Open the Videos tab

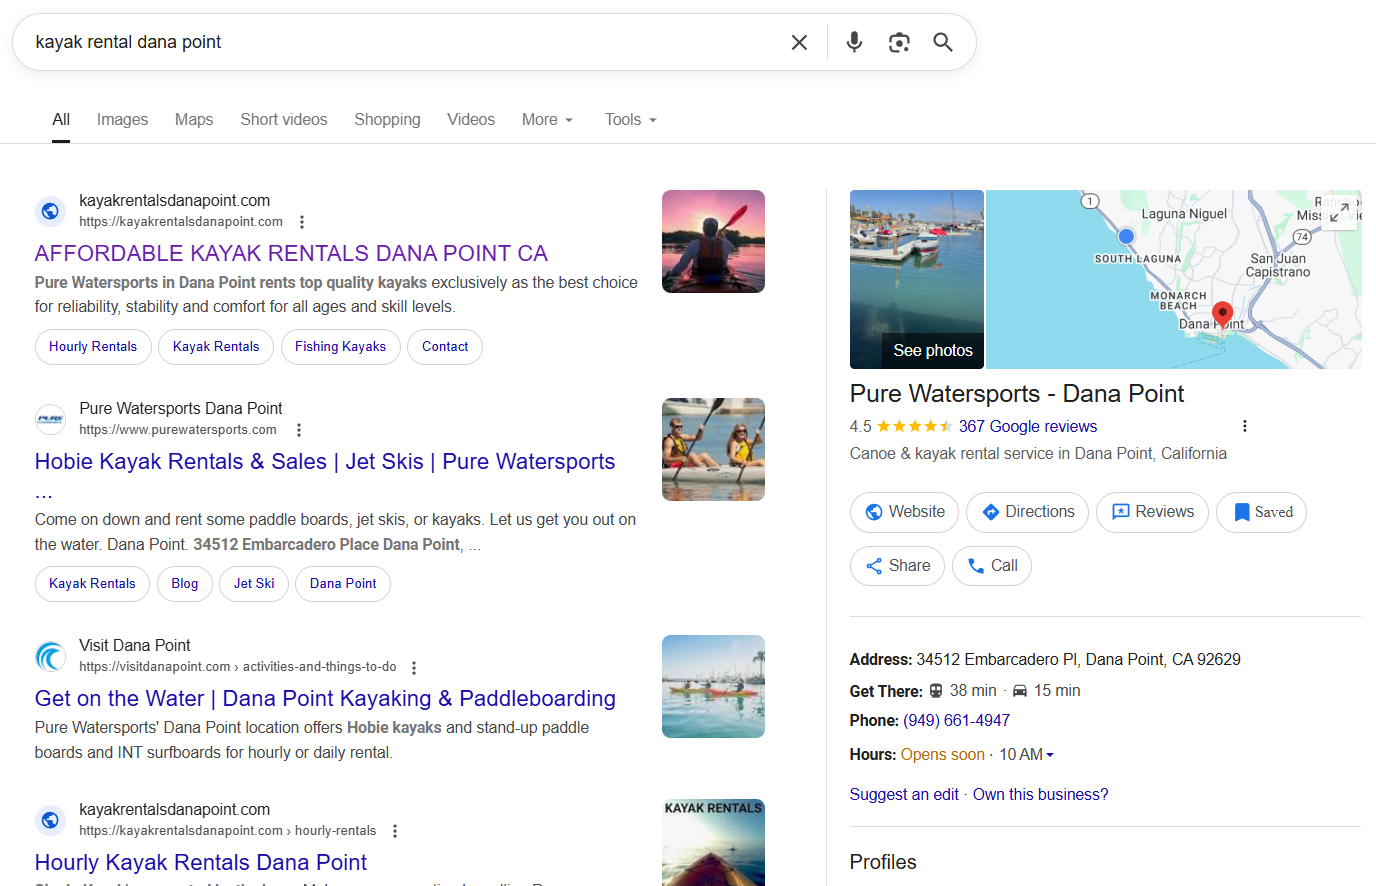coord(471,120)
